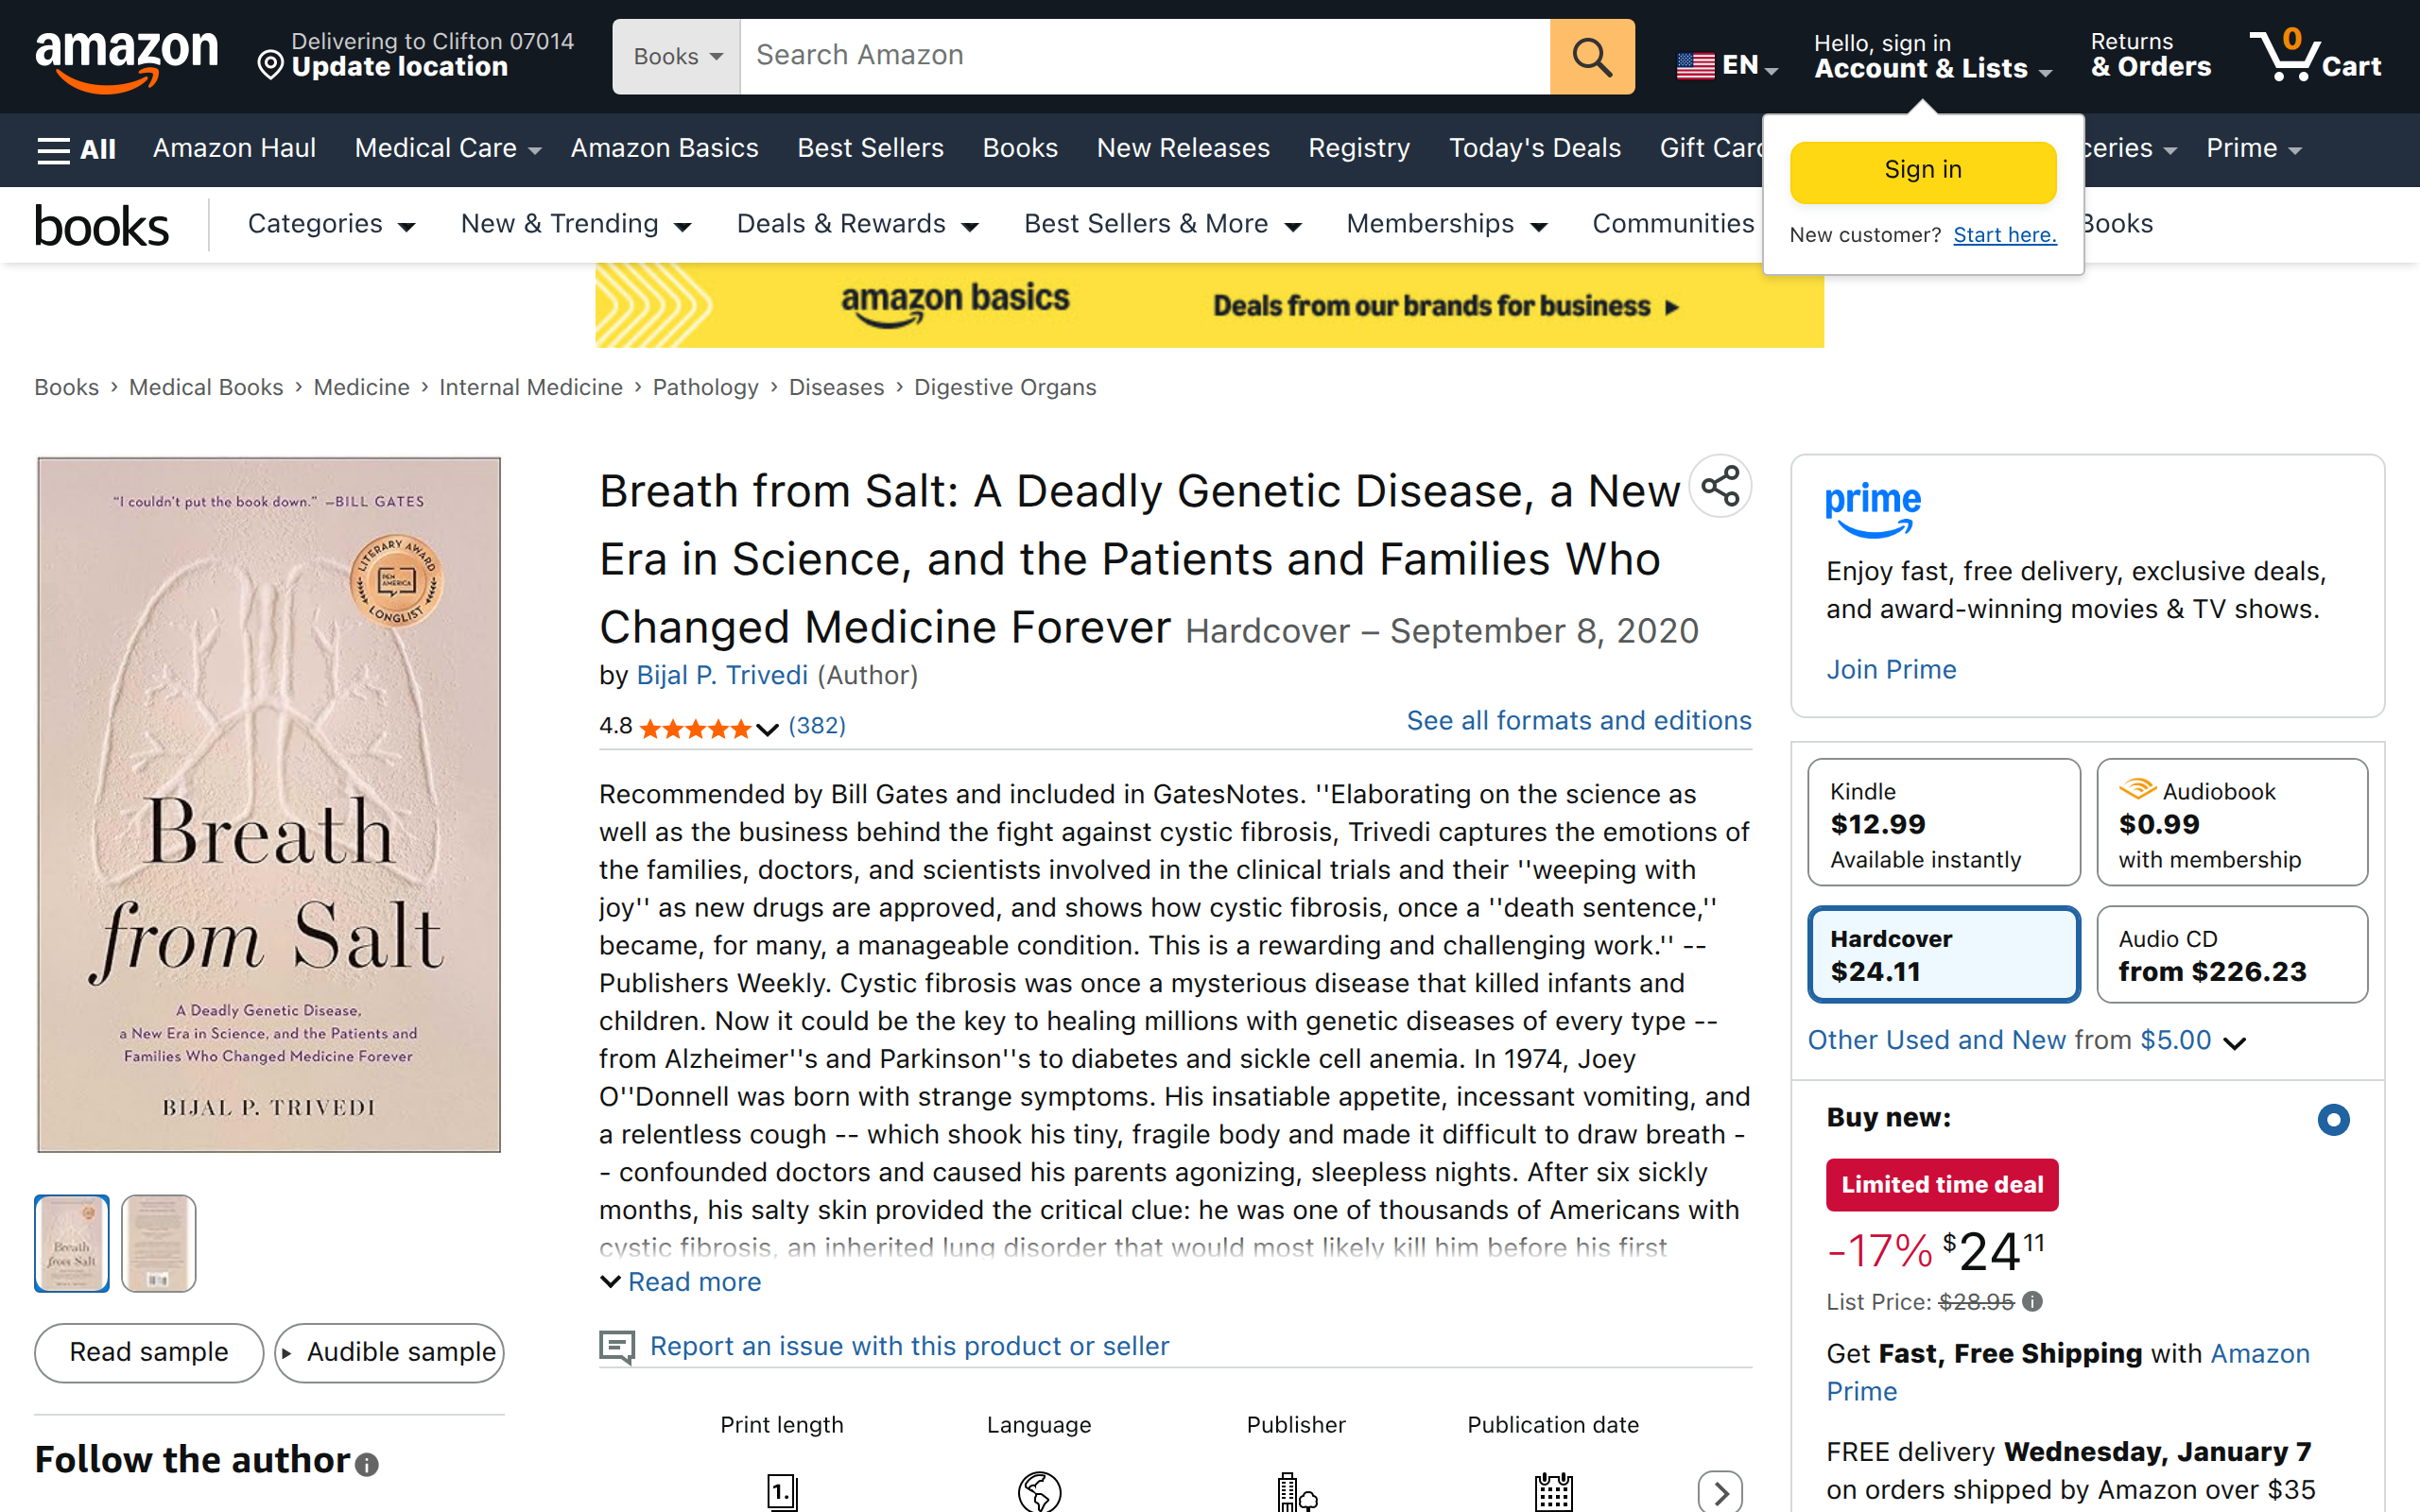Open the Today's Deals menu item
Image resolution: width=2420 pixels, height=1512 pixels.
[1535, 148]
